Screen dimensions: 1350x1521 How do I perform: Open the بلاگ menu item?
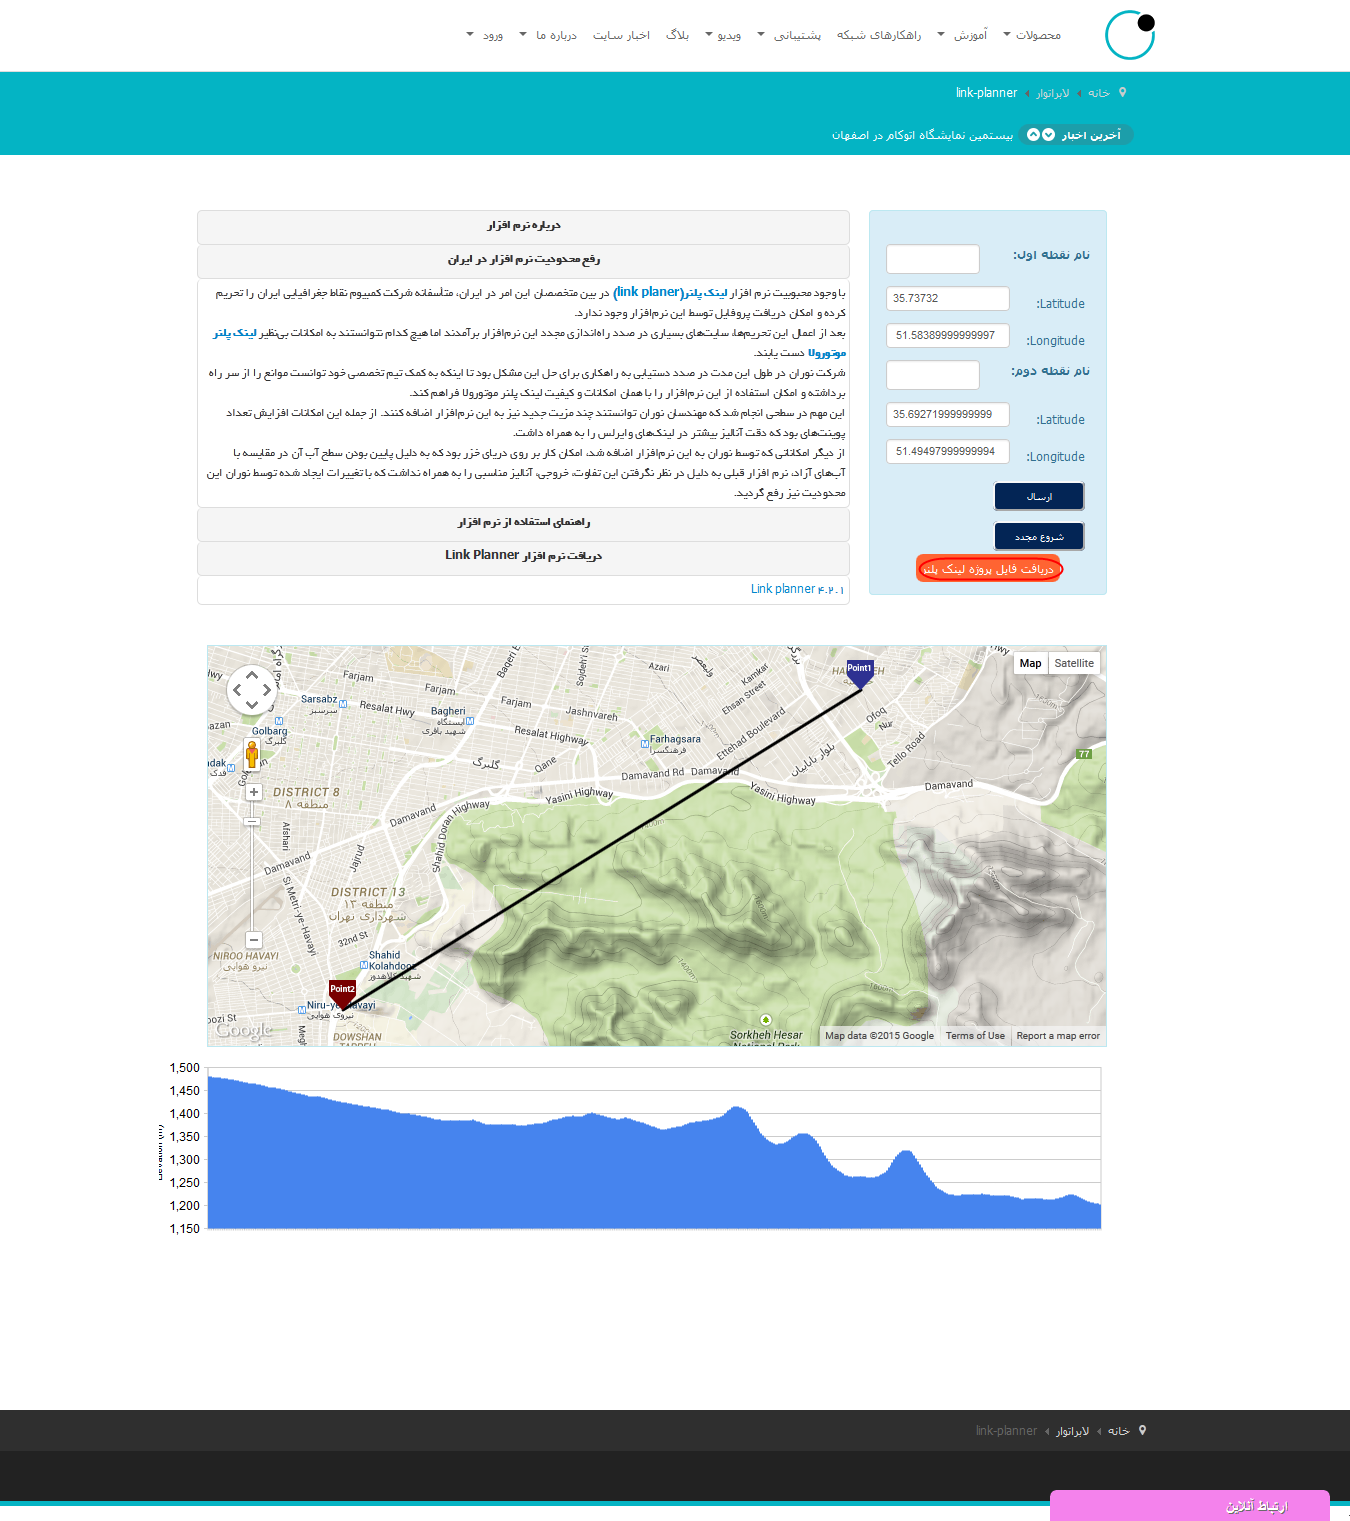(677, 35)
